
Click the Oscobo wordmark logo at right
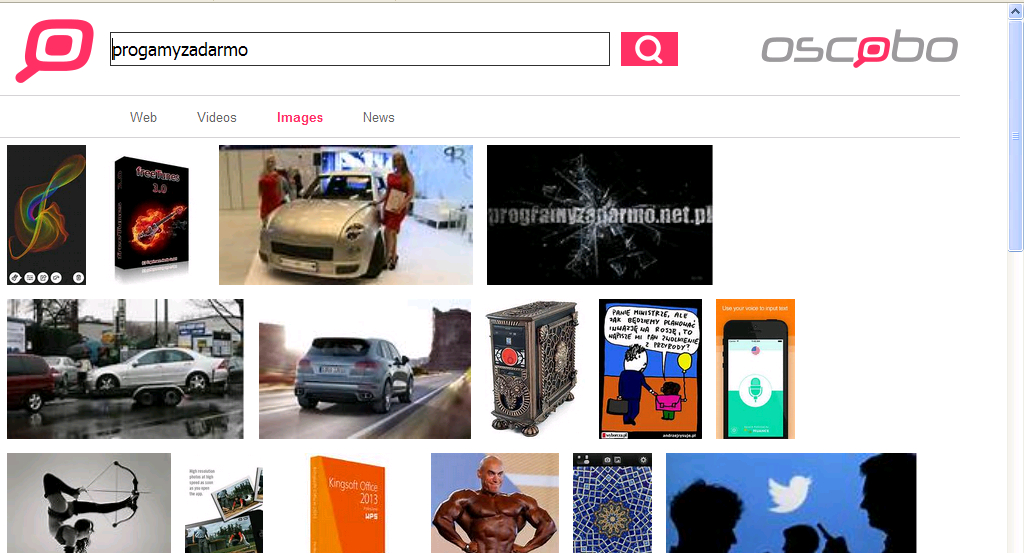point(859,49)
